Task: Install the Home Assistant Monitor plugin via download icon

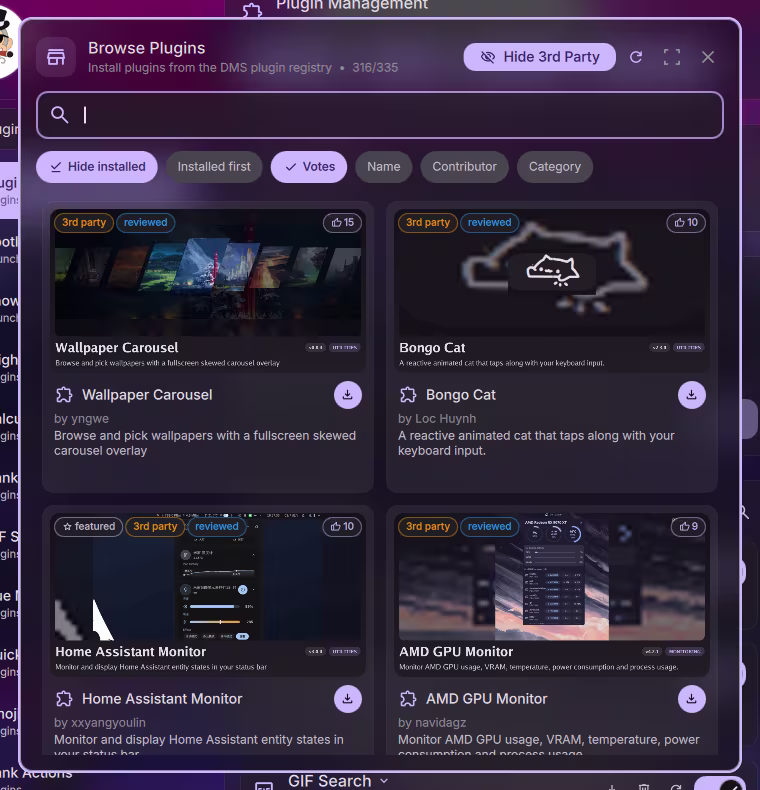Action: [x=348, y=699]
